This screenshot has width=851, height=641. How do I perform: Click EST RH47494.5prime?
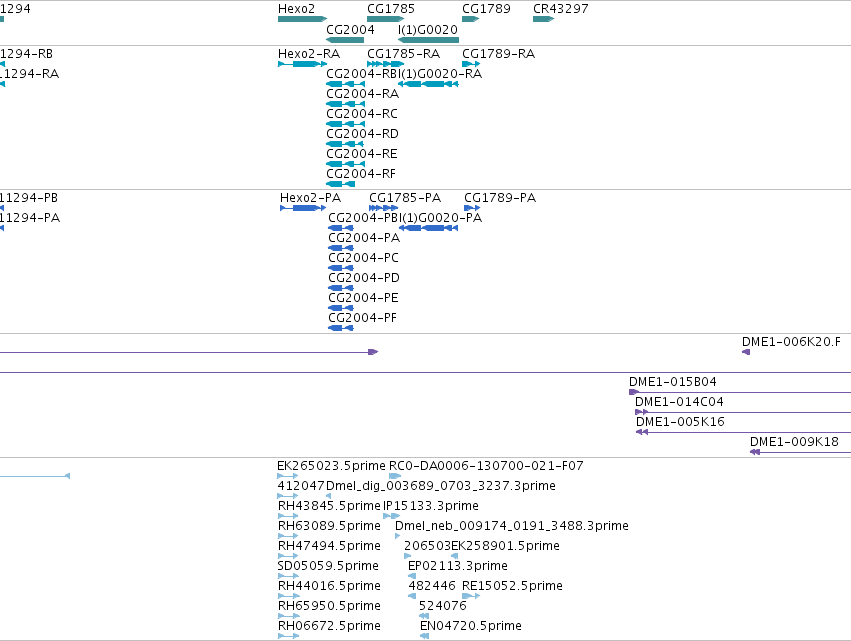point(329,547)
